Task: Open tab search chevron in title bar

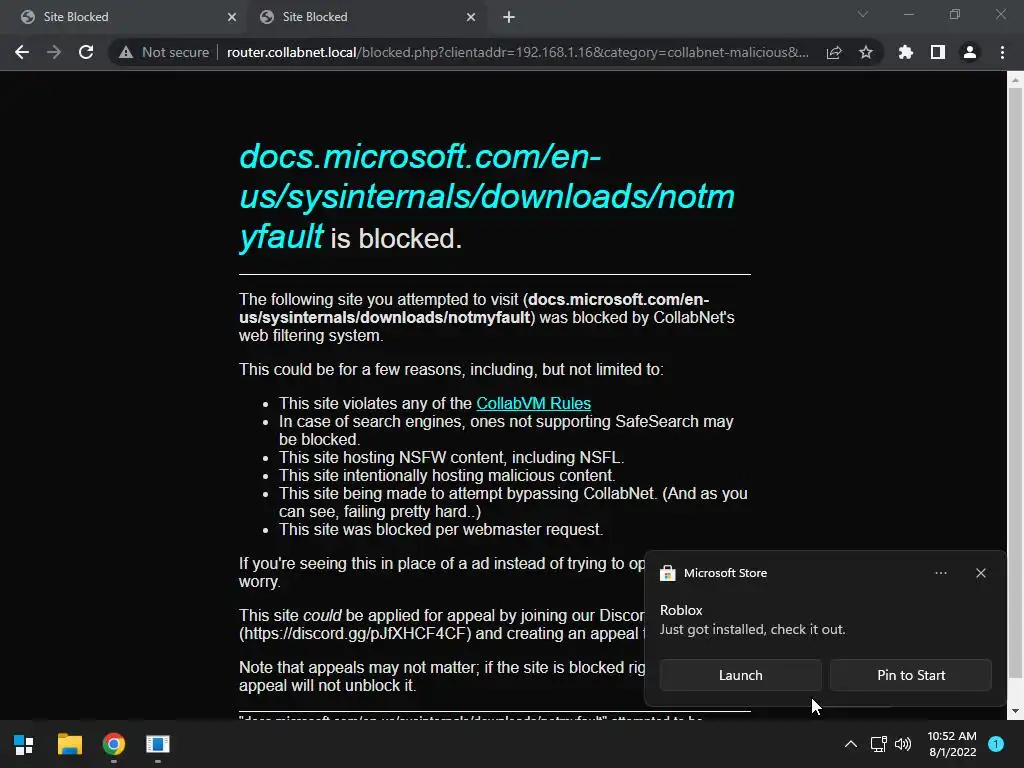Action: (863, 14)
